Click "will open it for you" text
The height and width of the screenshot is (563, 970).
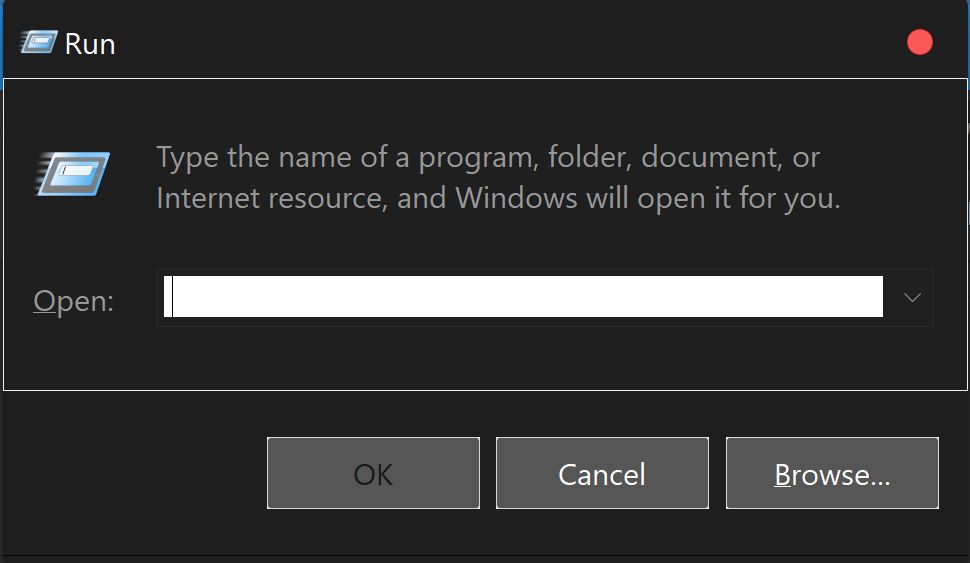click(713, 198)
